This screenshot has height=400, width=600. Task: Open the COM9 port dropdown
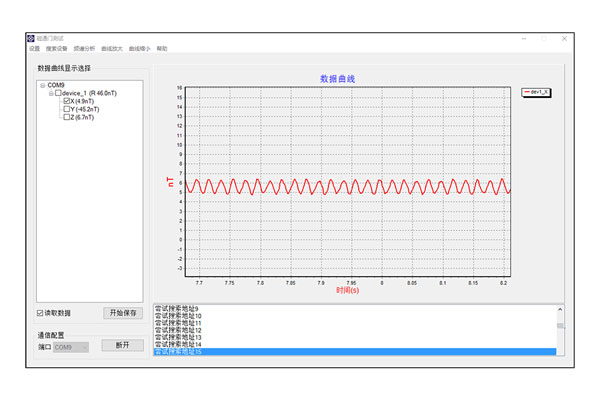click(72, 347)
